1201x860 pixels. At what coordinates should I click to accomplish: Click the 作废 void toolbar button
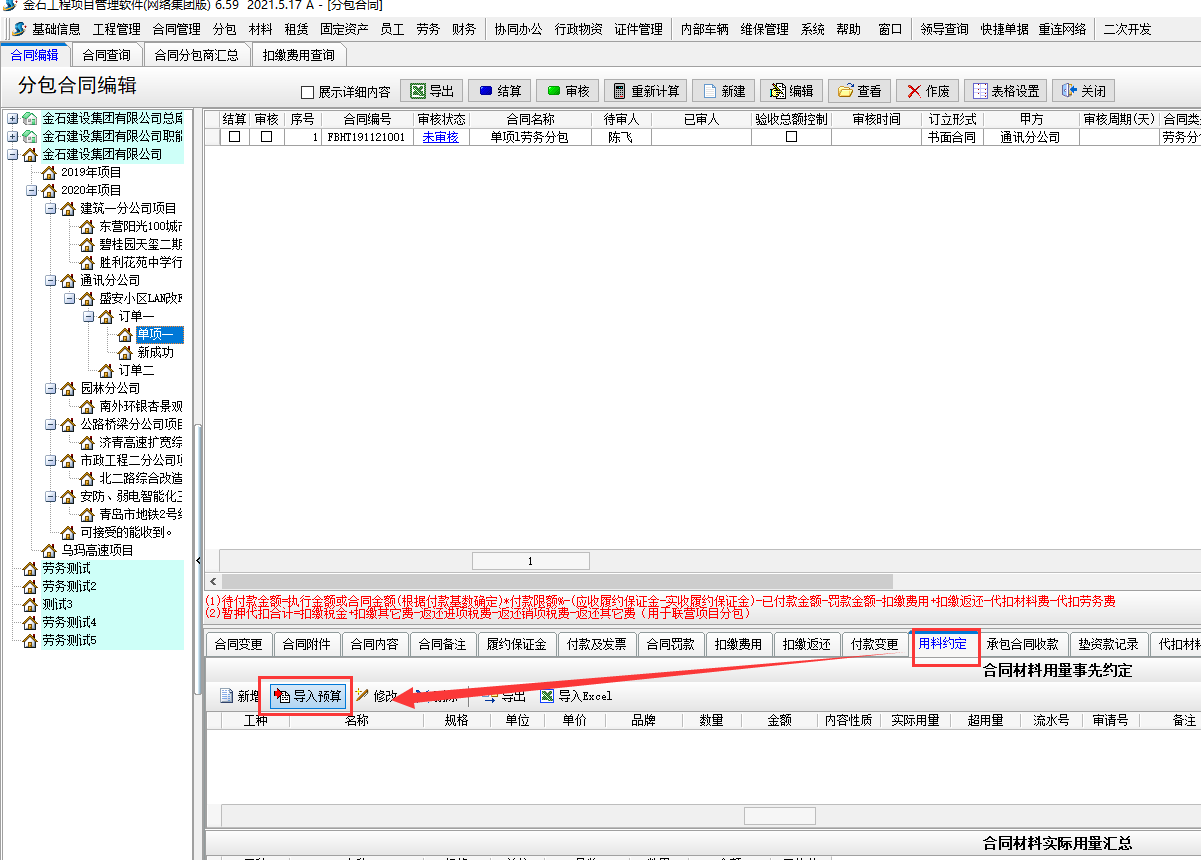(927, 91)
